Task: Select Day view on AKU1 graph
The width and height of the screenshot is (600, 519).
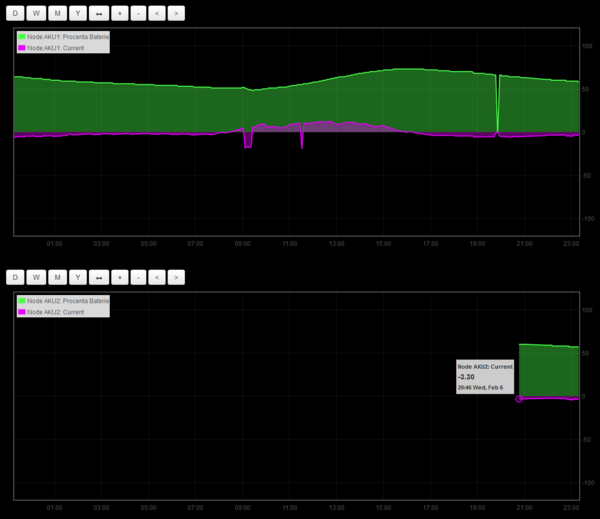Action: [15, 13]
